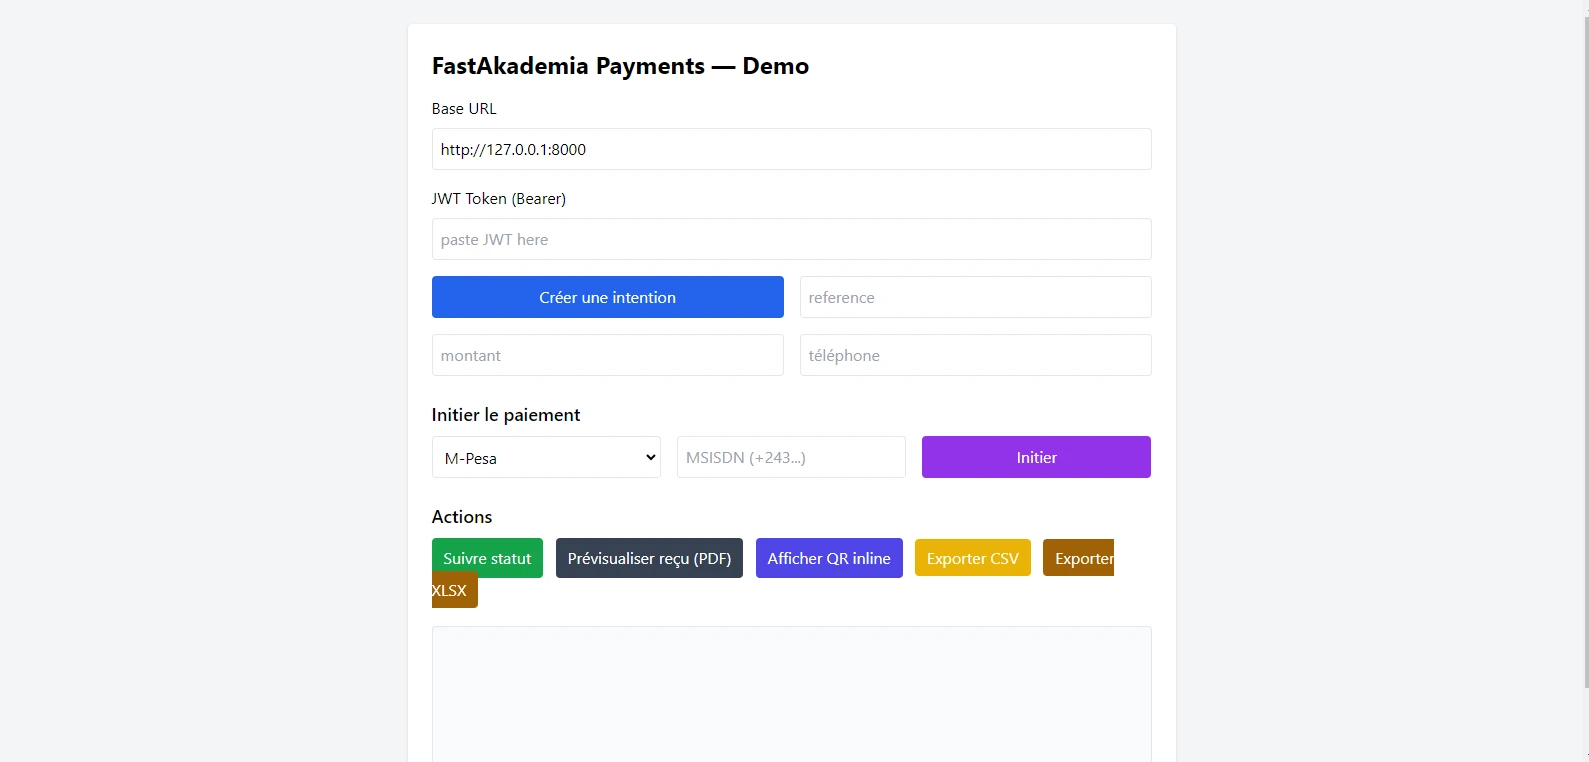Image resolution: width=1589 pixels, height=762 pixels.
Task: Click the yellow Exporter CSV button
Action: (972, 558)
